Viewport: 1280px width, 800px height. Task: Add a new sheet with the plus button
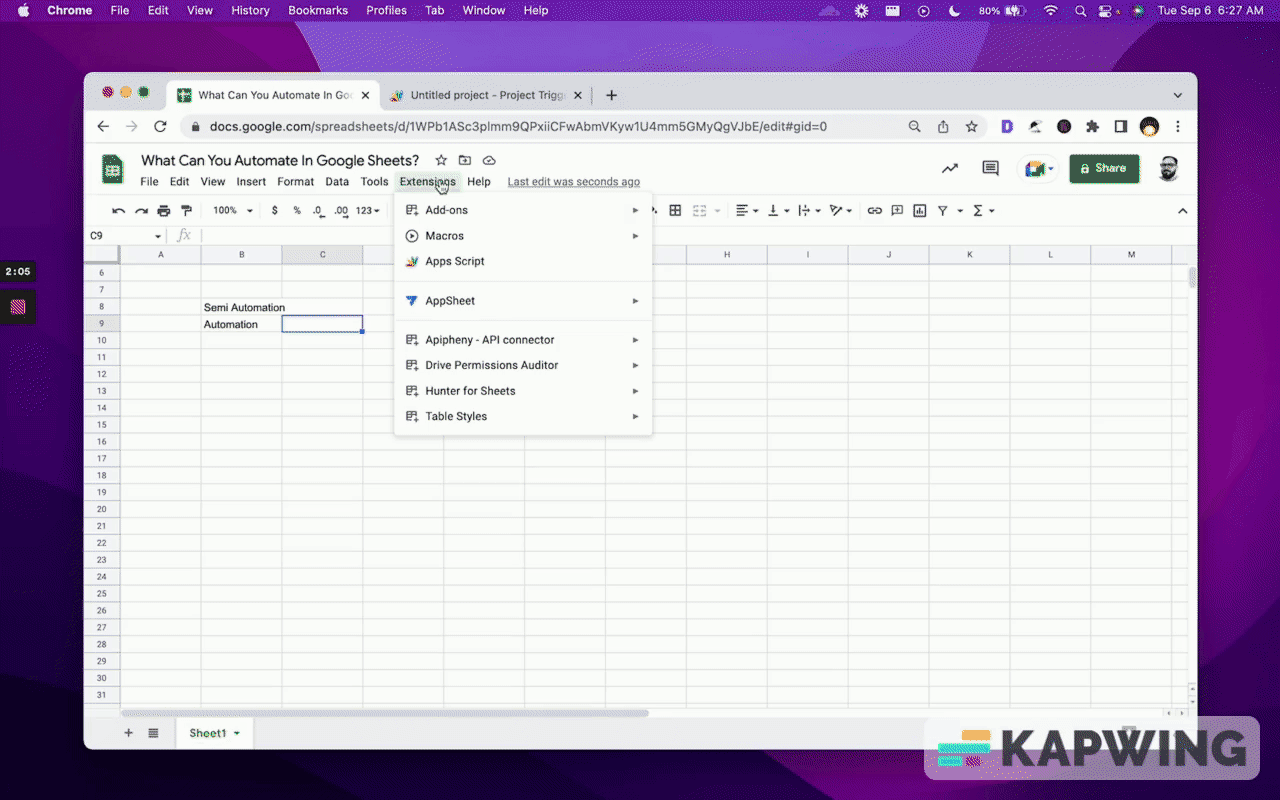coord(128,733)
